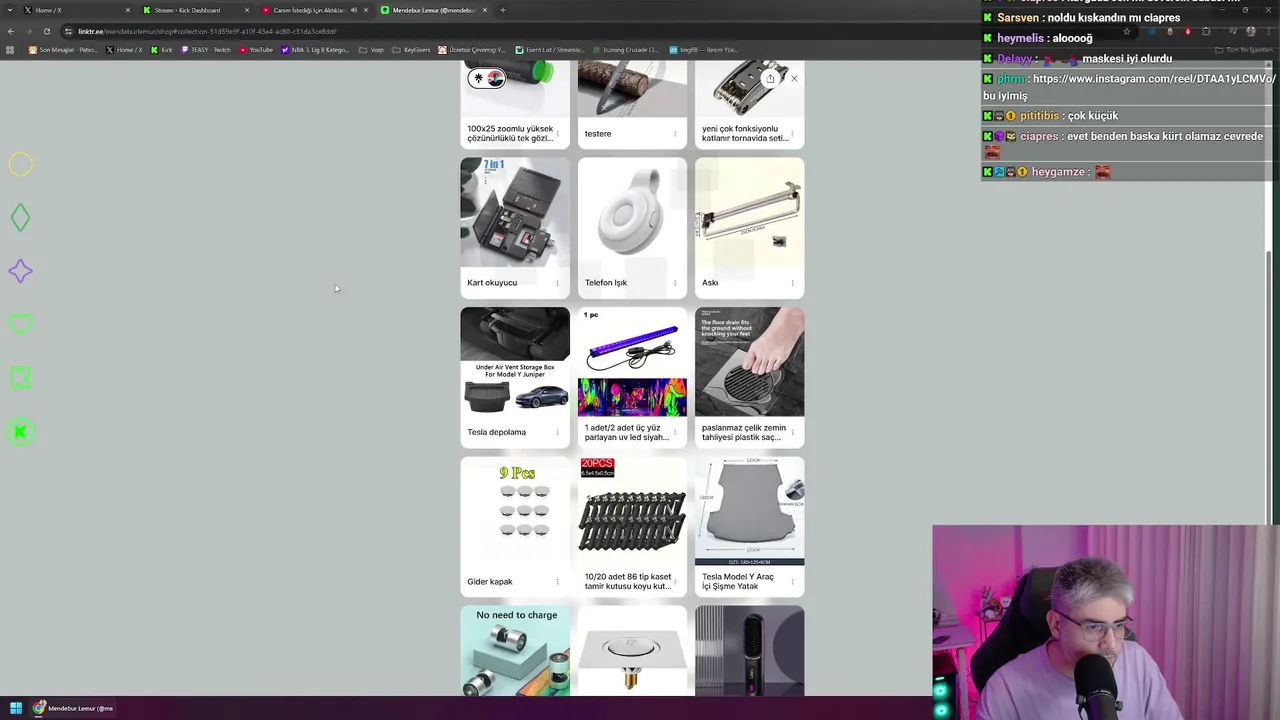The height and width of the screenshot is (720, 1280).
Task: Open the floor drain product image
Action: [x=750, y=362]
